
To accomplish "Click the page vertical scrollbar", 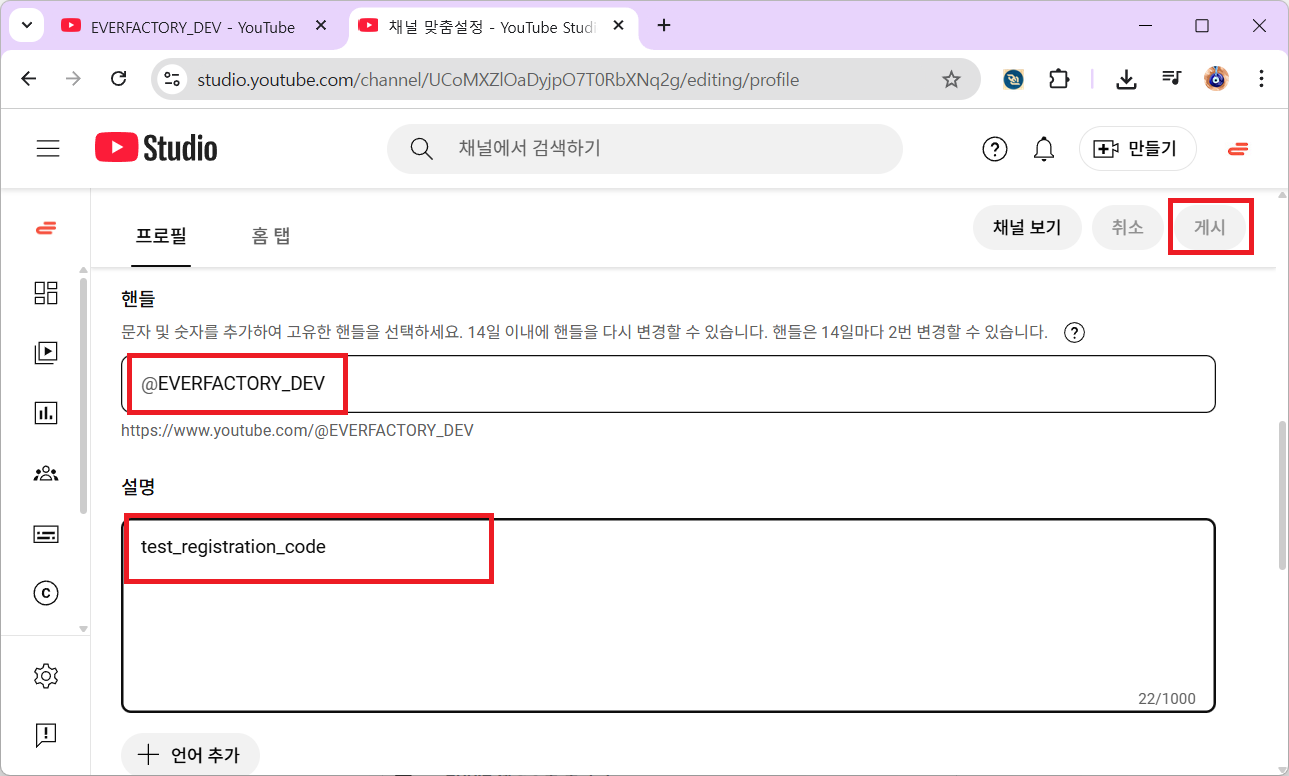I will click(1282, 495).
